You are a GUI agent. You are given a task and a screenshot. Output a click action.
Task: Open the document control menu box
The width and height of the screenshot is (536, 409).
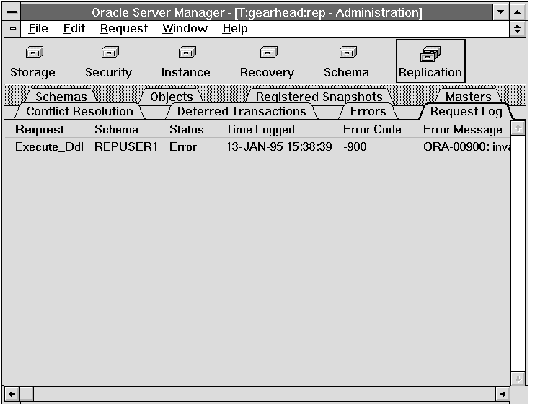click(12, 29)
